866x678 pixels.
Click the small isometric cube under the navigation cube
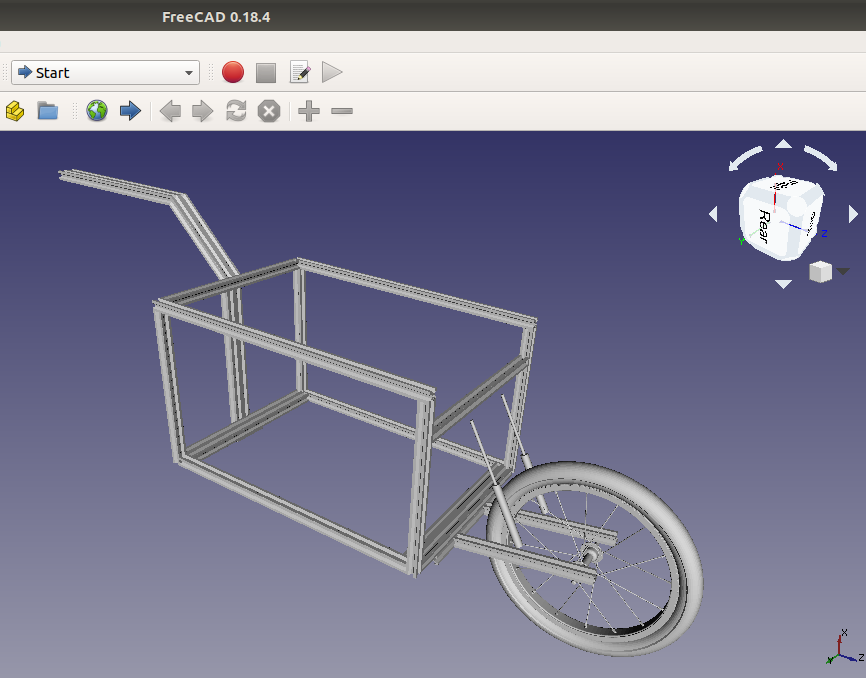(818, 270)
